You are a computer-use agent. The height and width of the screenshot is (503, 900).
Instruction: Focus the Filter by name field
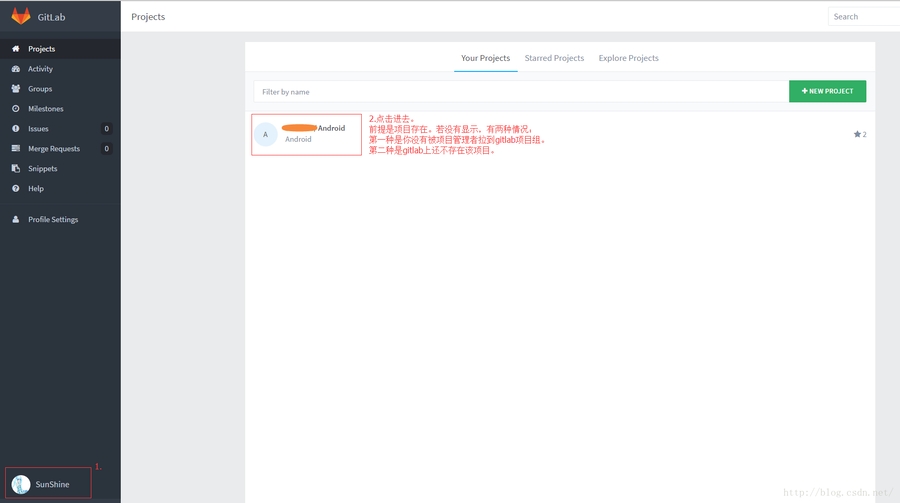(520, 92)
